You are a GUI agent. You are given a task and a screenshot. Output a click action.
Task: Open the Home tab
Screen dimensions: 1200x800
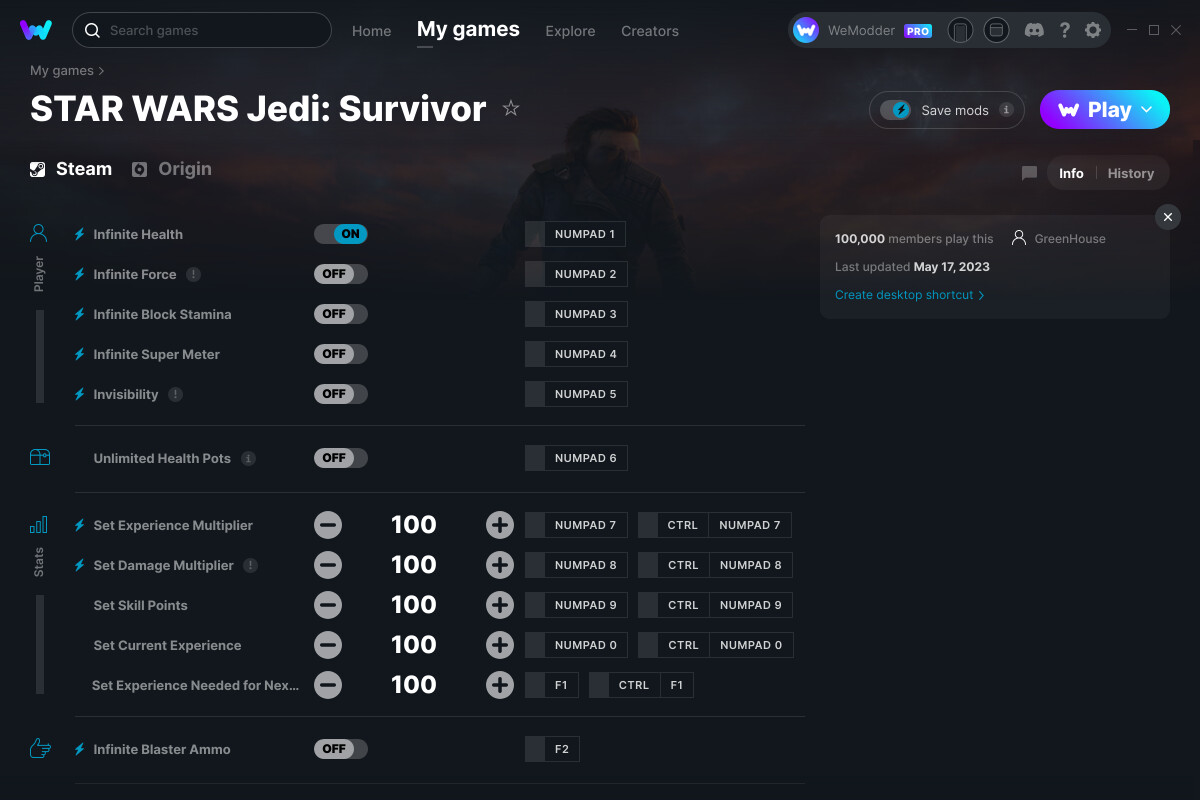click(x=371, y=31)
